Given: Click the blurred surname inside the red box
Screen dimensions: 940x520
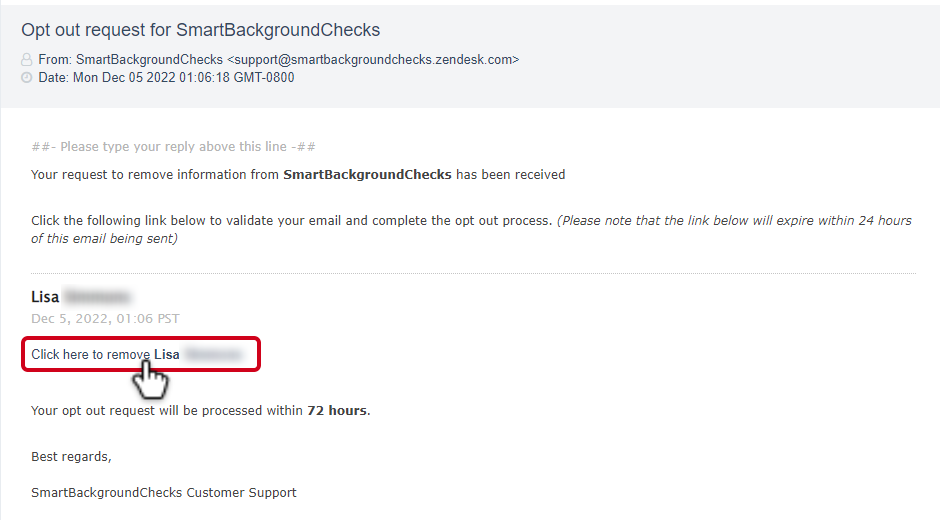Looking at the screenshot, I should coord(213,354).
